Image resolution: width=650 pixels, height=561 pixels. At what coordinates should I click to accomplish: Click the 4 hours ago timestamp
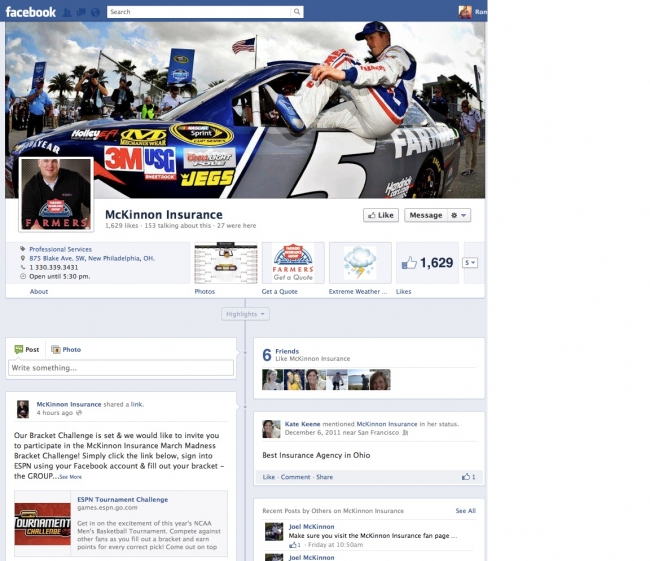(x=54, y=413)
